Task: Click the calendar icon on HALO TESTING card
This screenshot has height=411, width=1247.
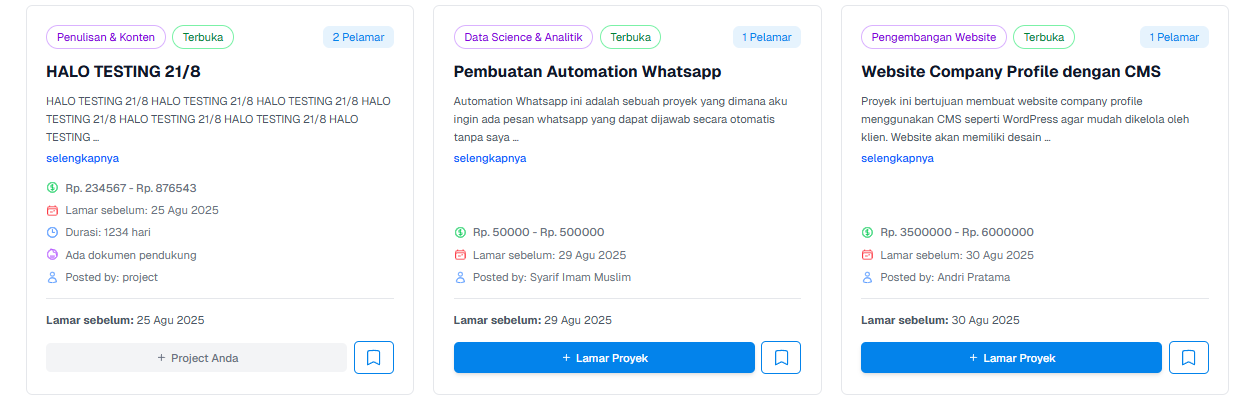Action: pyautogui.click(x=53, y=210)
